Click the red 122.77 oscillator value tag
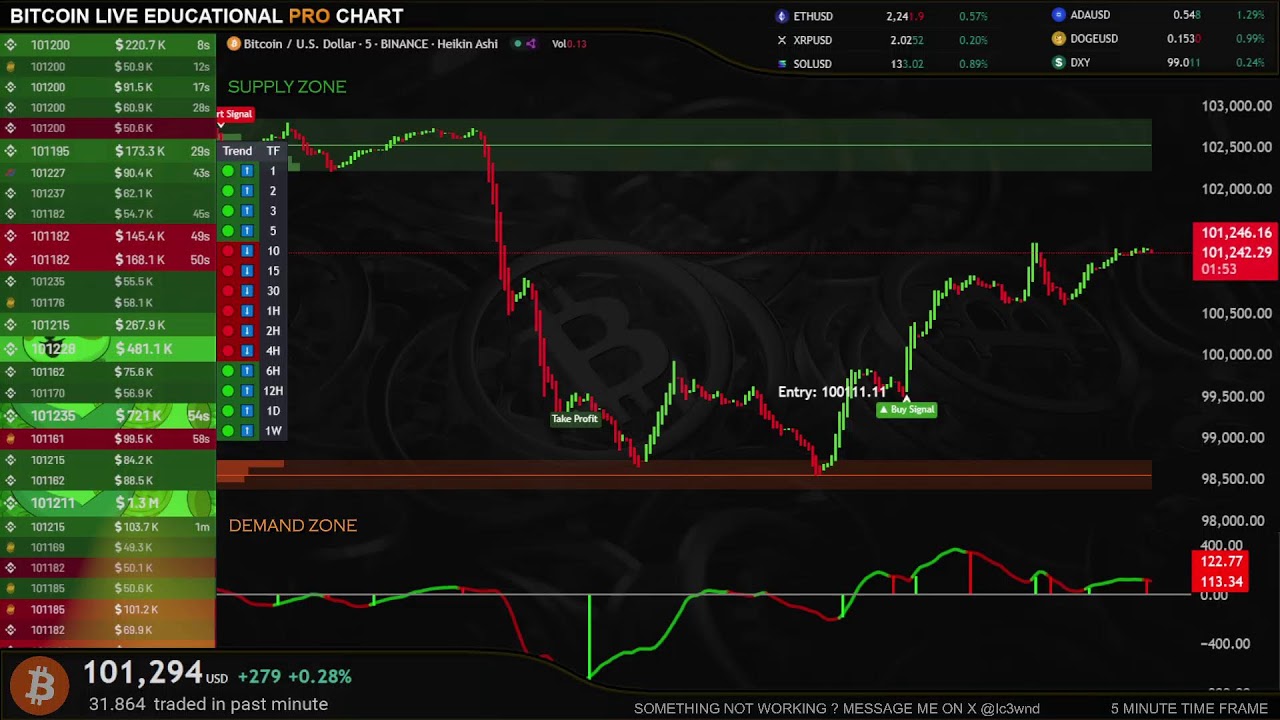This screenshot has width=1280, height=720. click(1222, 562)
